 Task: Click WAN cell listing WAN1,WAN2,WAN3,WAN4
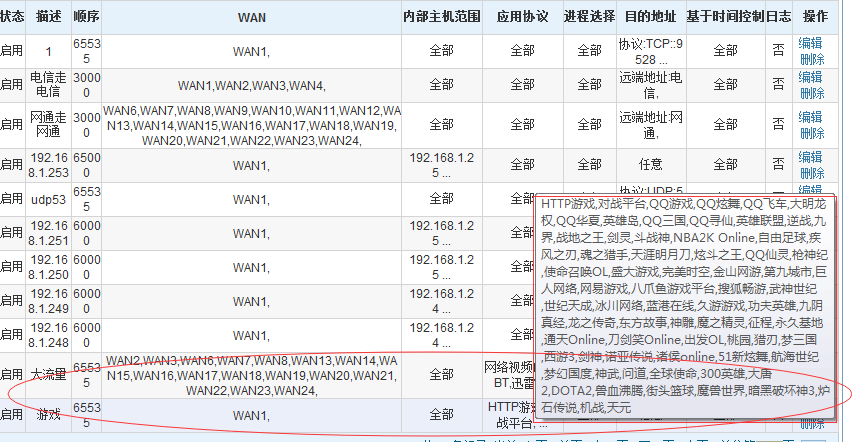click(252, 85)
